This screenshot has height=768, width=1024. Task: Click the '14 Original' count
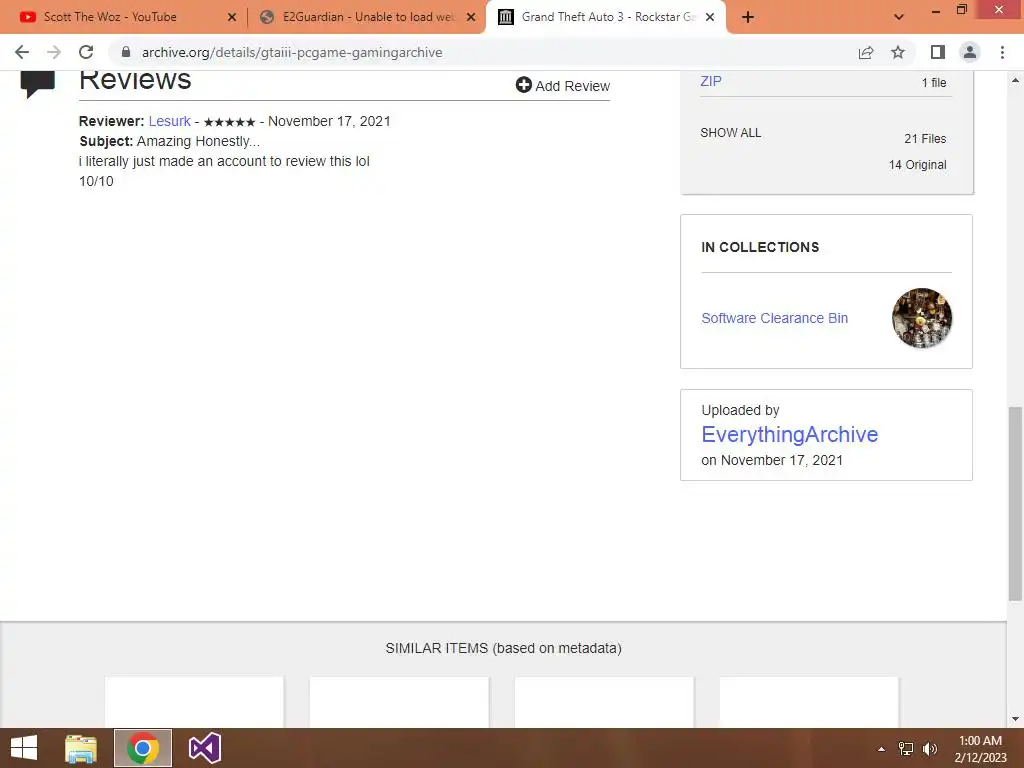[x=918, y=165]
